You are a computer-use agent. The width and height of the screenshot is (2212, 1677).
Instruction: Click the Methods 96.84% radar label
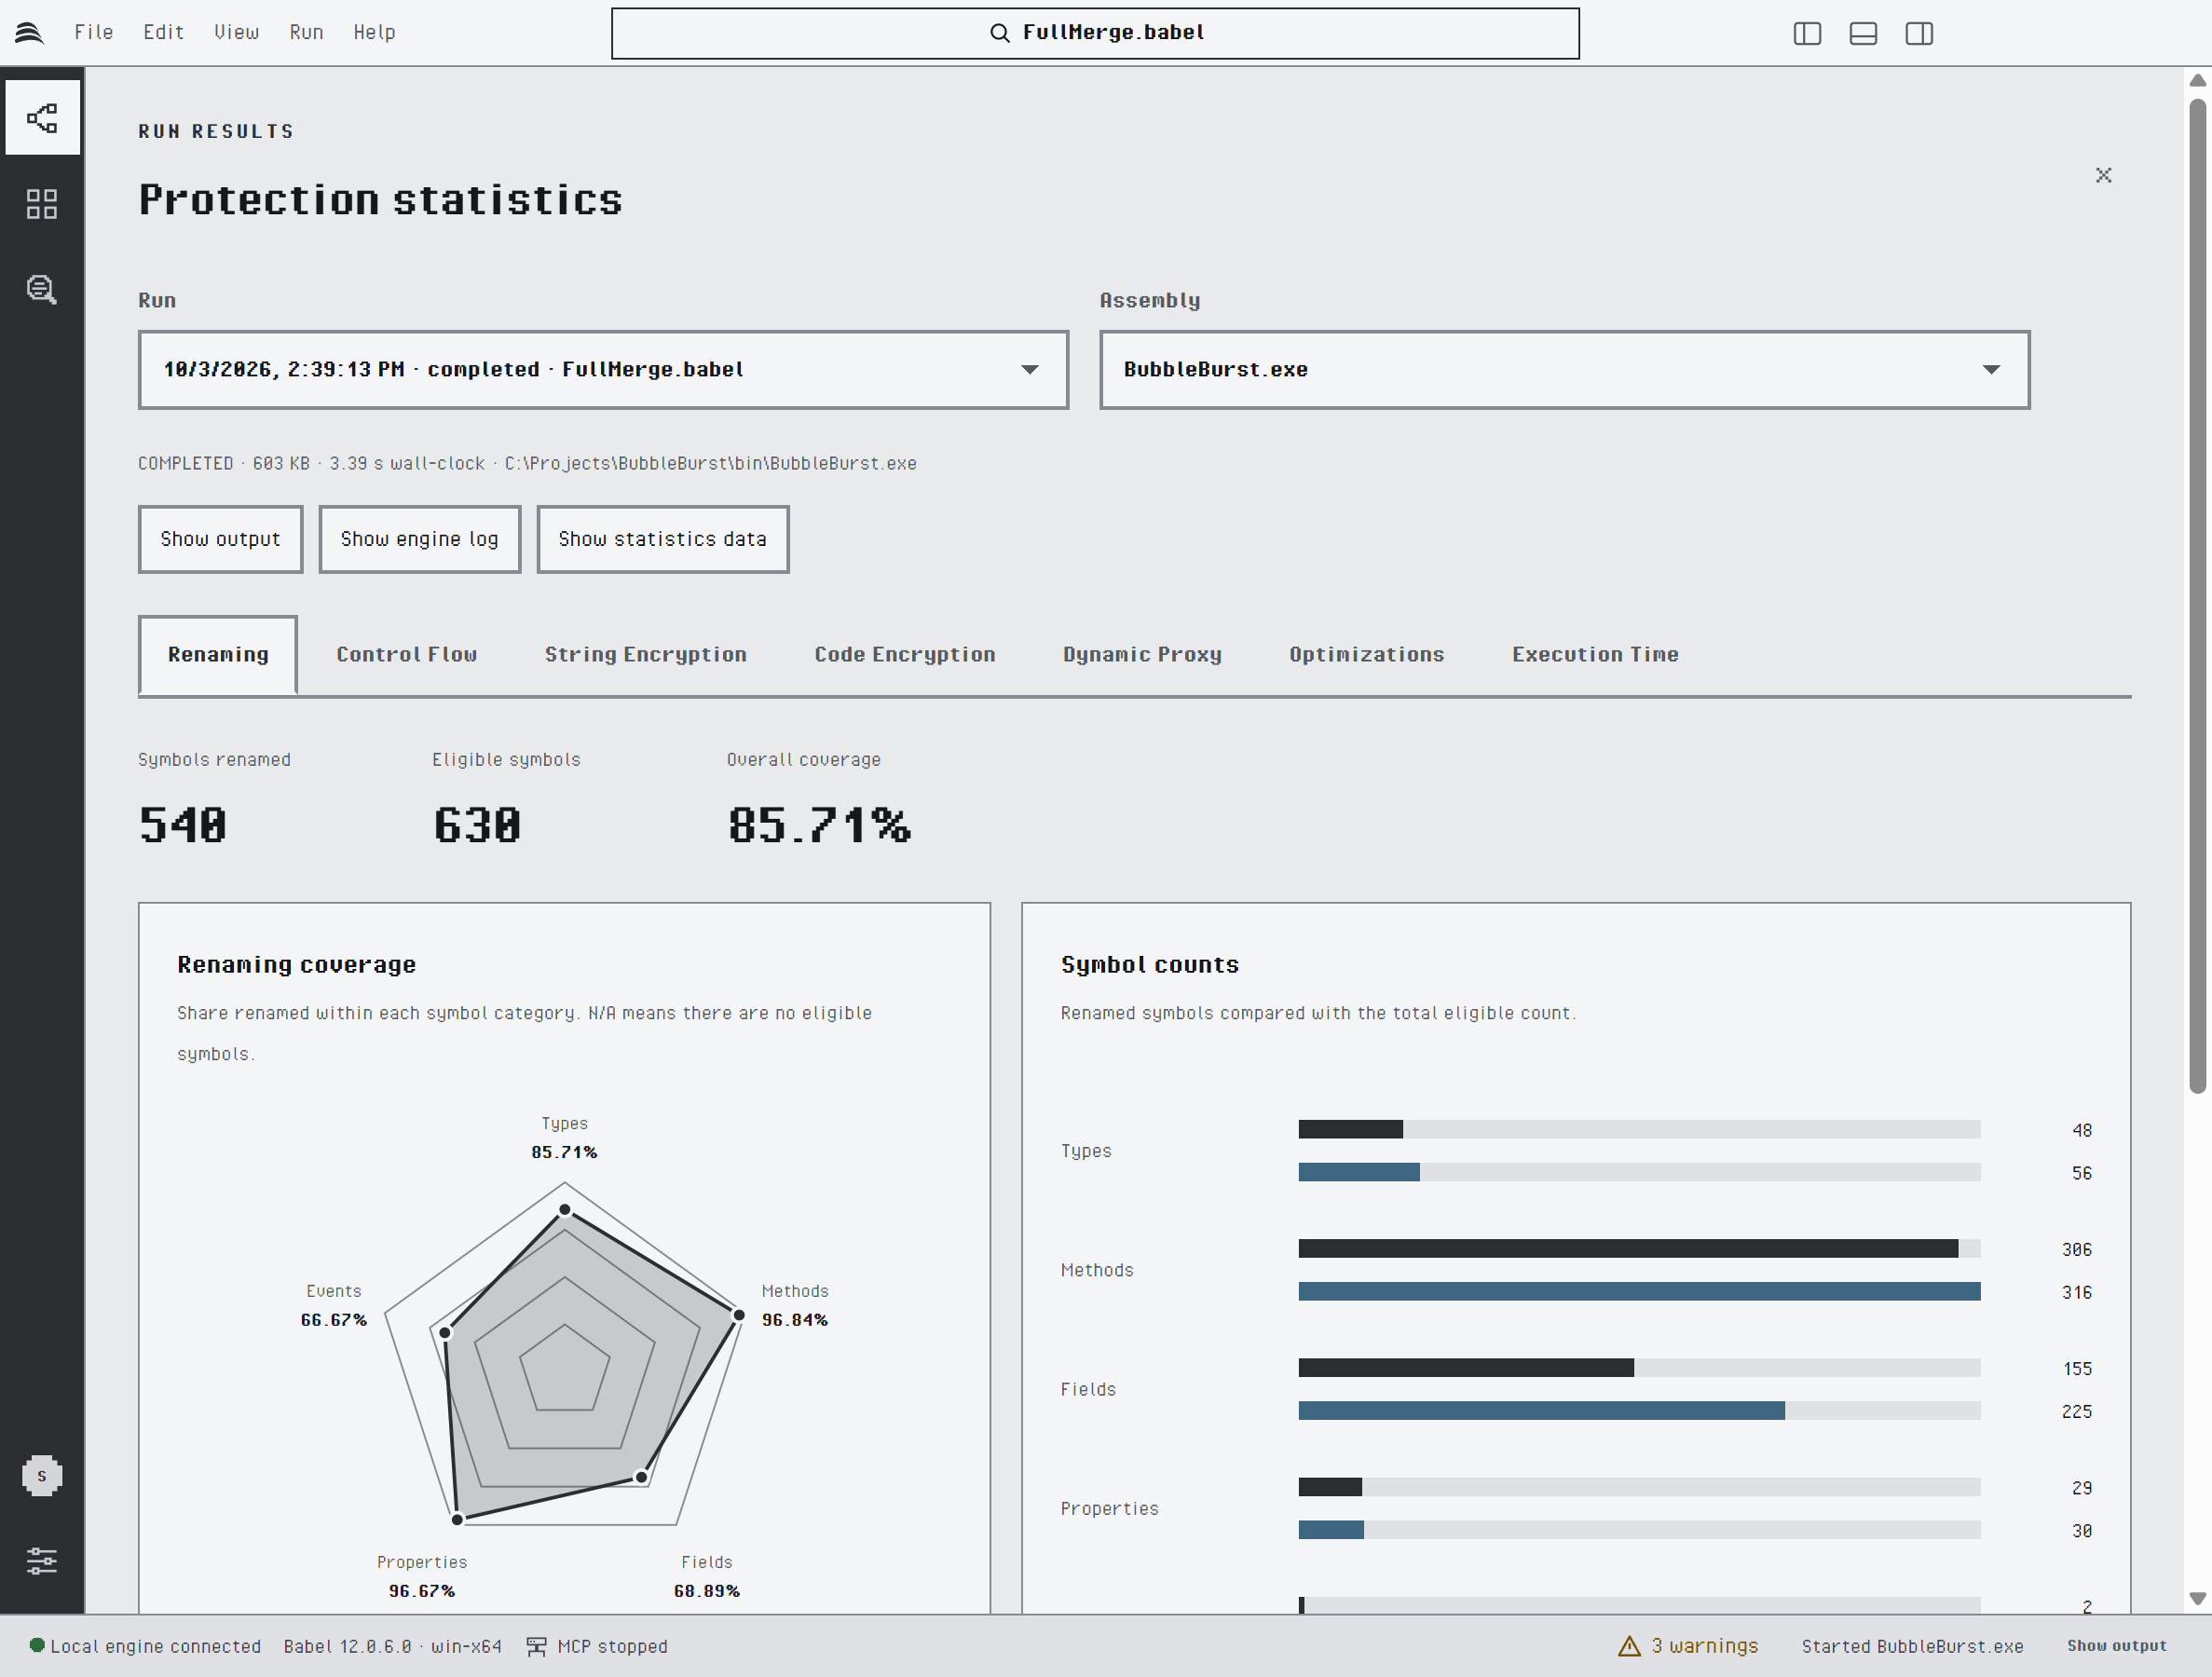[795, 1305]
